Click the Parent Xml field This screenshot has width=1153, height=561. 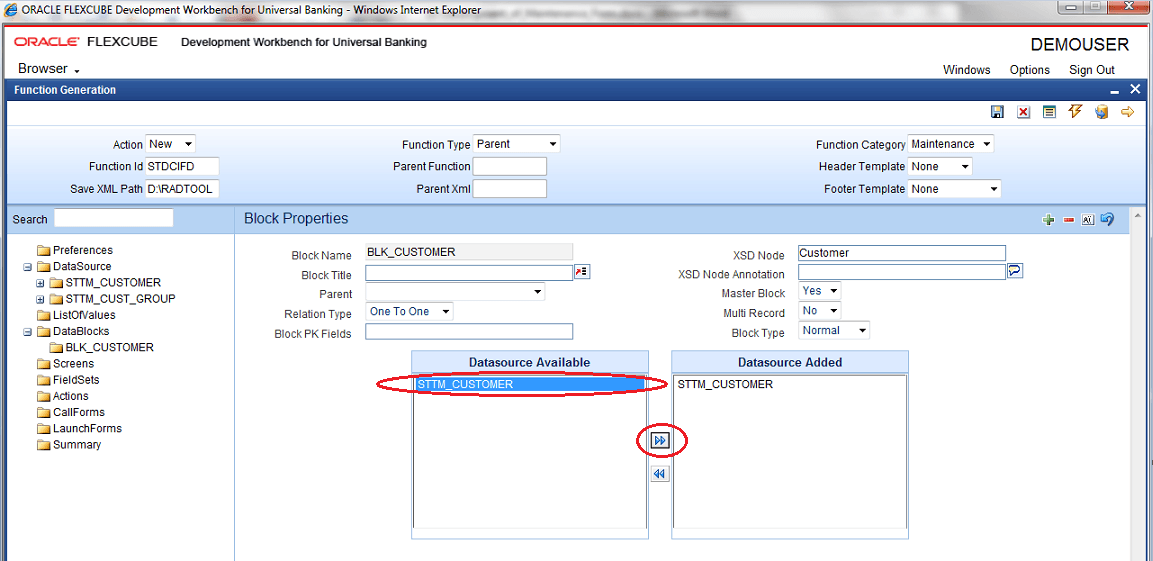pyautogui.click(x=510, y=189)
